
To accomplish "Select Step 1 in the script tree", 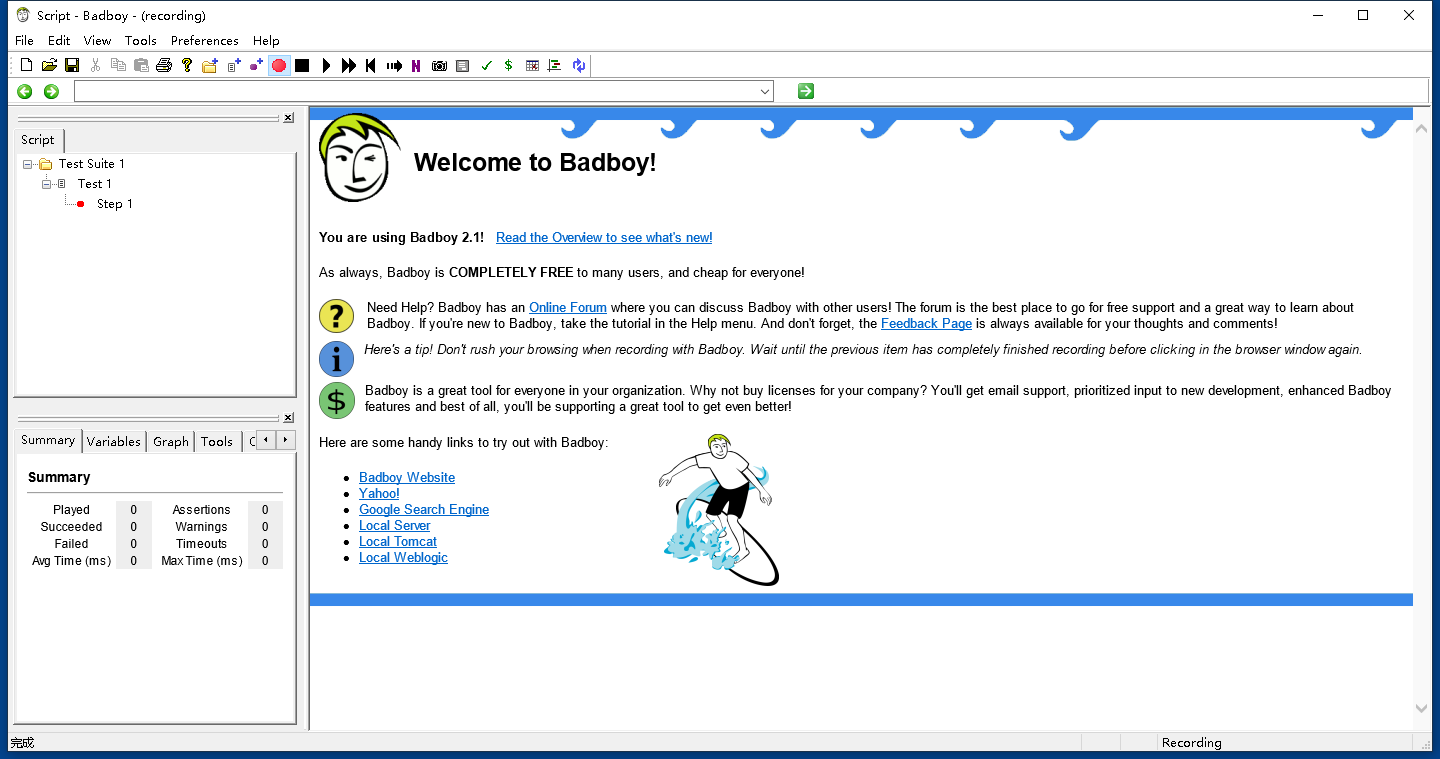I will 114,204.
